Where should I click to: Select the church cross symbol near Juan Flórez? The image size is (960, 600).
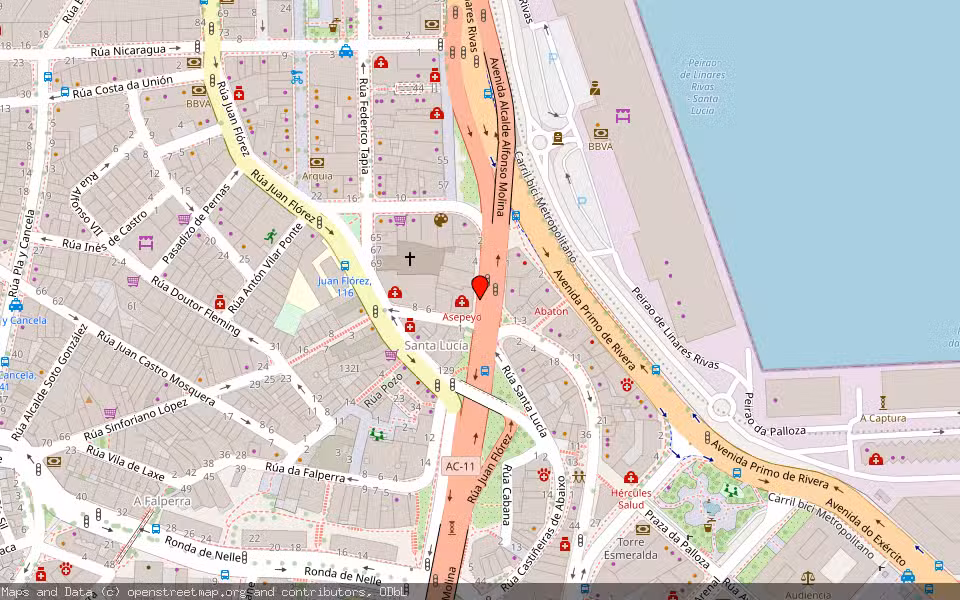tap(411, 258)
